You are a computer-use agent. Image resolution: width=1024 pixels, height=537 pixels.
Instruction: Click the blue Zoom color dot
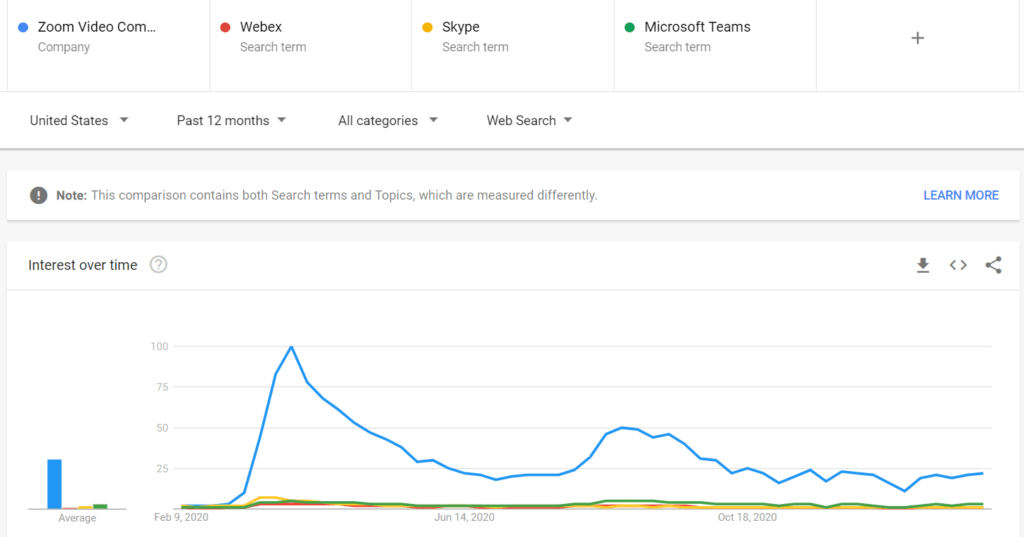tap(23, 27)
